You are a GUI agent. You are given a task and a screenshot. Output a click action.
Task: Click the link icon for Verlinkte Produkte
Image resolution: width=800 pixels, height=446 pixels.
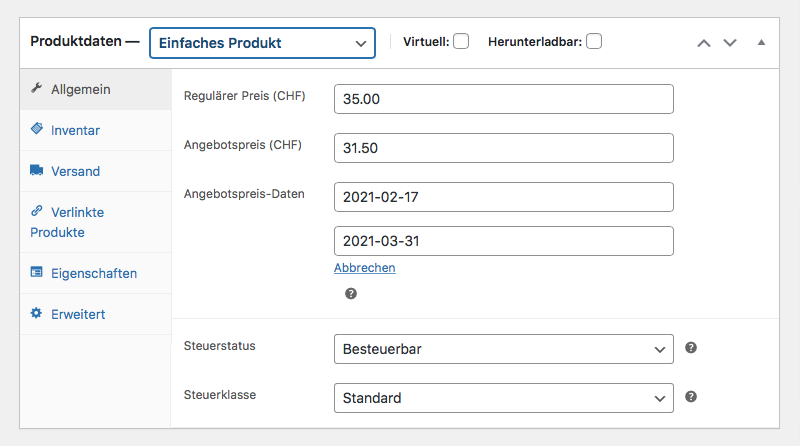point(37,210)
